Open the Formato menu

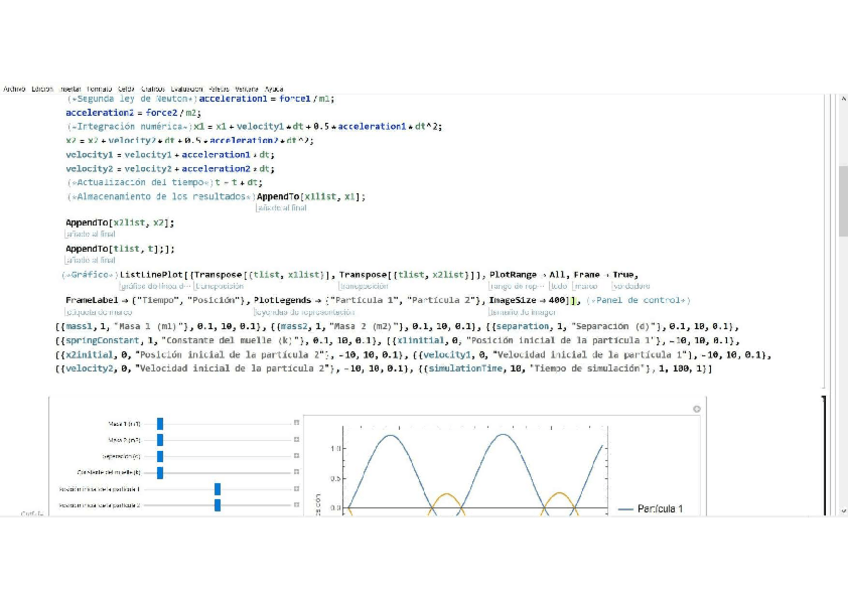click(100, 89)
